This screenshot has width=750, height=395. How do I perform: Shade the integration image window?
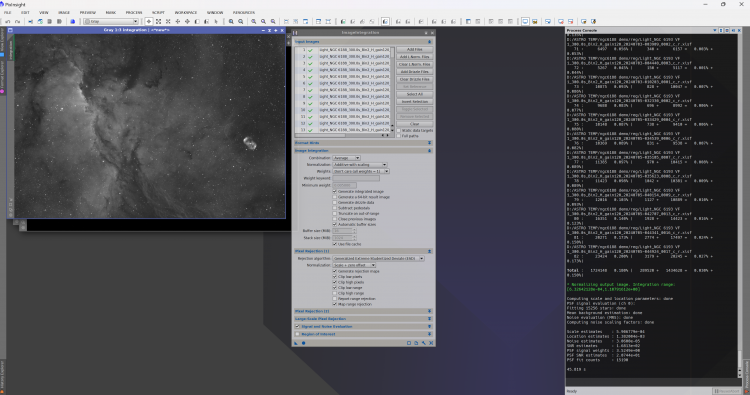(269, 30)
